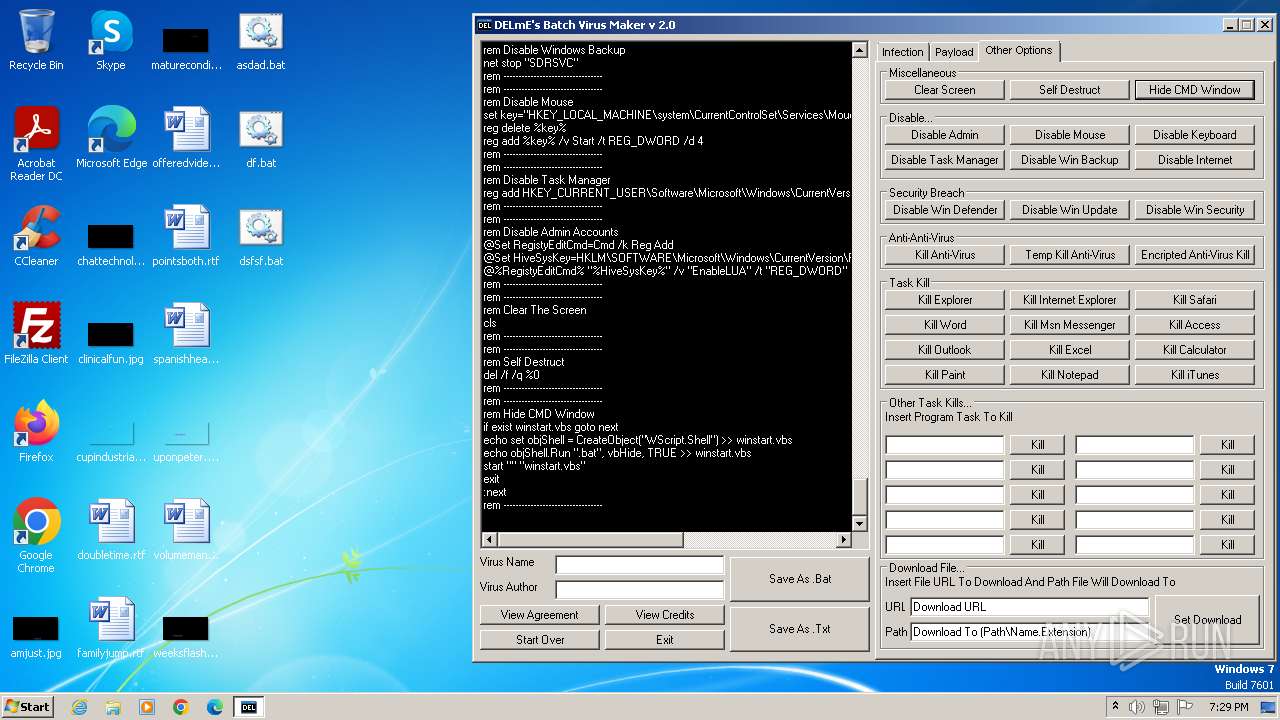Click the Disable Task Manager button
1280x720 pixels.
(945, 160)
